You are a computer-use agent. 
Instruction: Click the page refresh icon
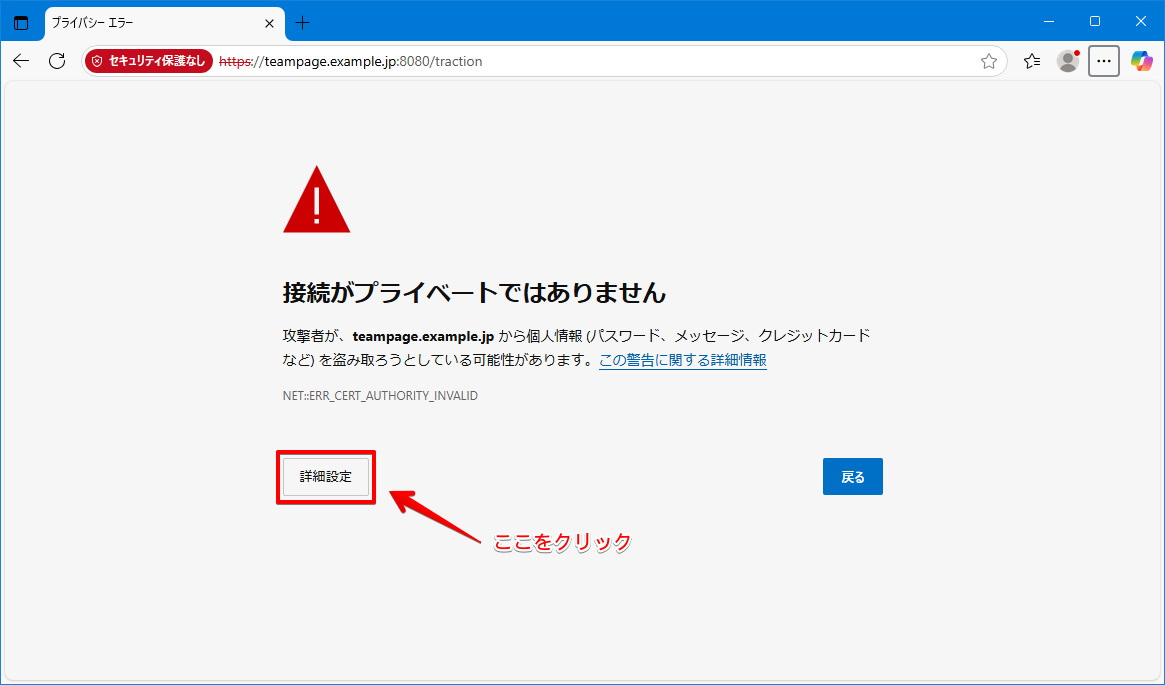(x=56, y=60)
